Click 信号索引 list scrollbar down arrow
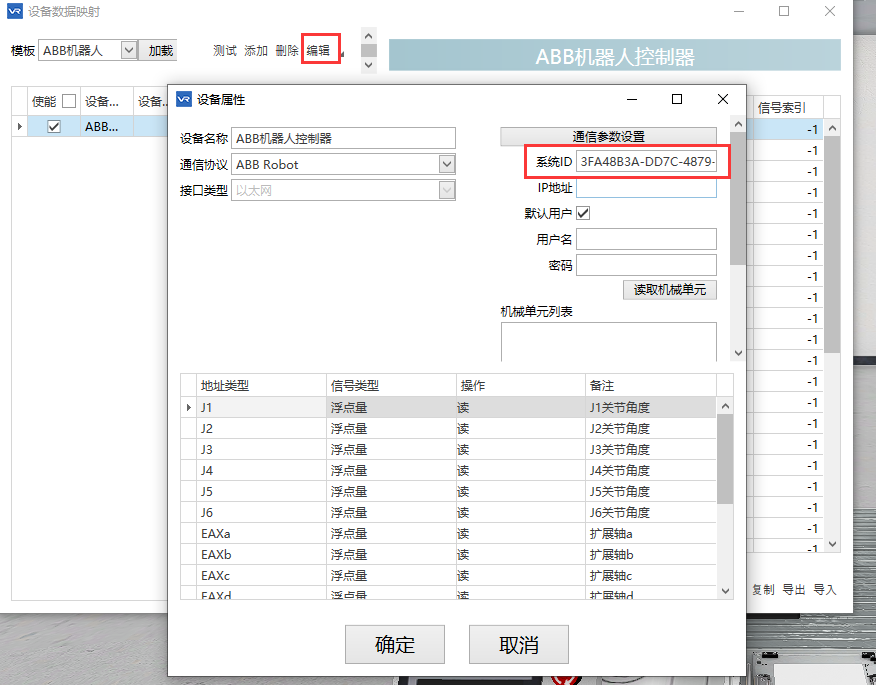 [832, 544]
